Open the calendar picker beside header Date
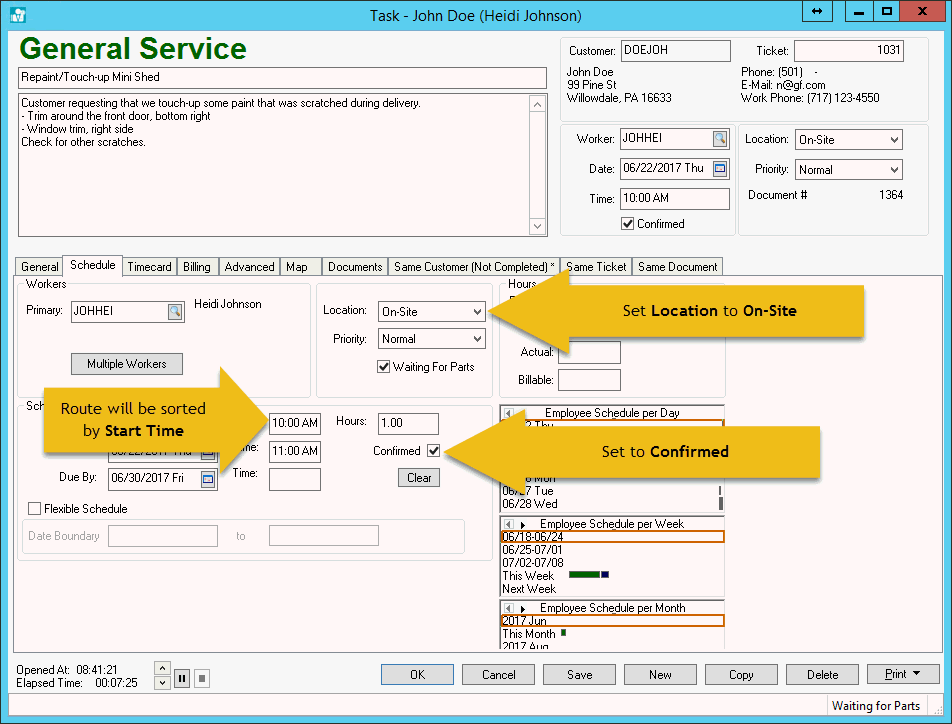This screenshot has height=724, width=952. (720, 169)
